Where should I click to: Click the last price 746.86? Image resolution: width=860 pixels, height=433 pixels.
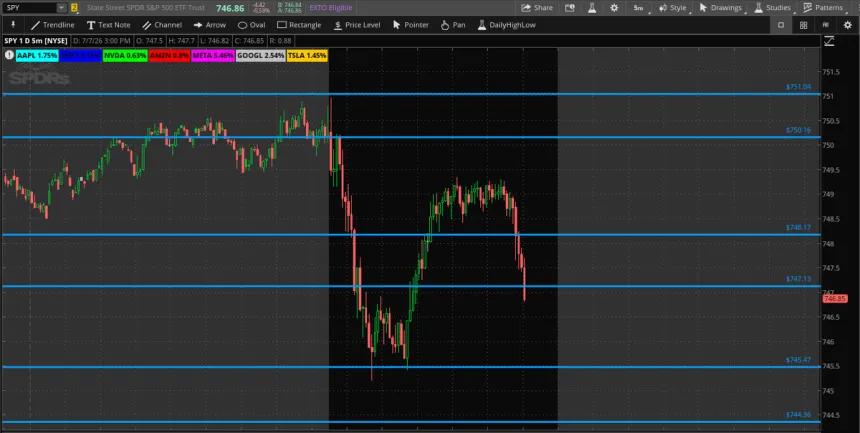click(x=230, y=8)
